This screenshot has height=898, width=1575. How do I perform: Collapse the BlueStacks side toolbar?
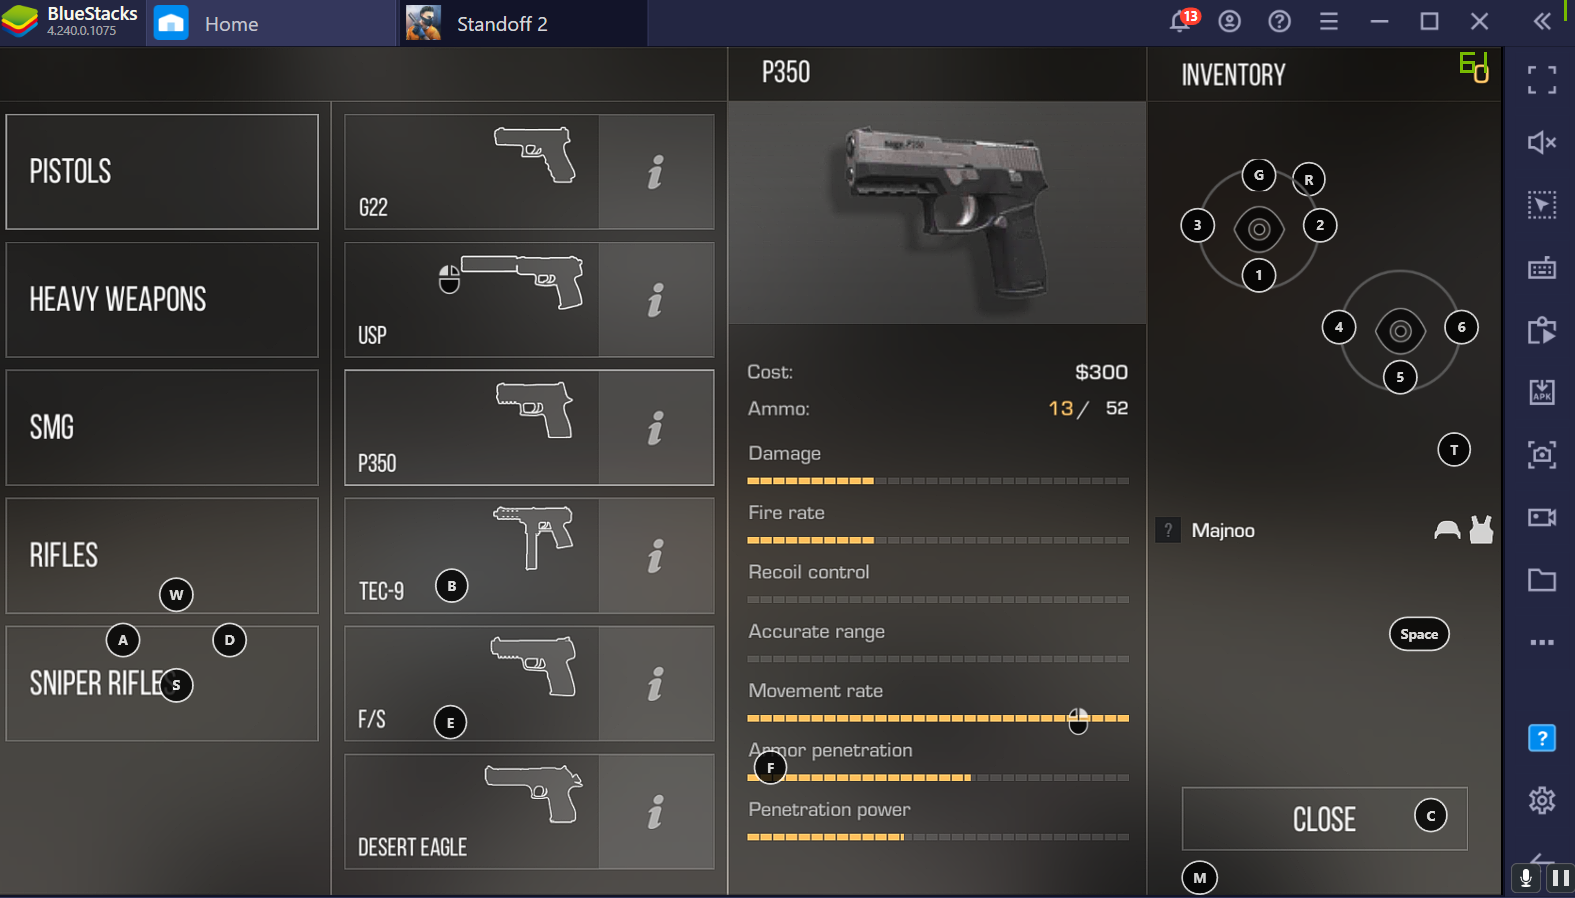[x=1542, y=22]
